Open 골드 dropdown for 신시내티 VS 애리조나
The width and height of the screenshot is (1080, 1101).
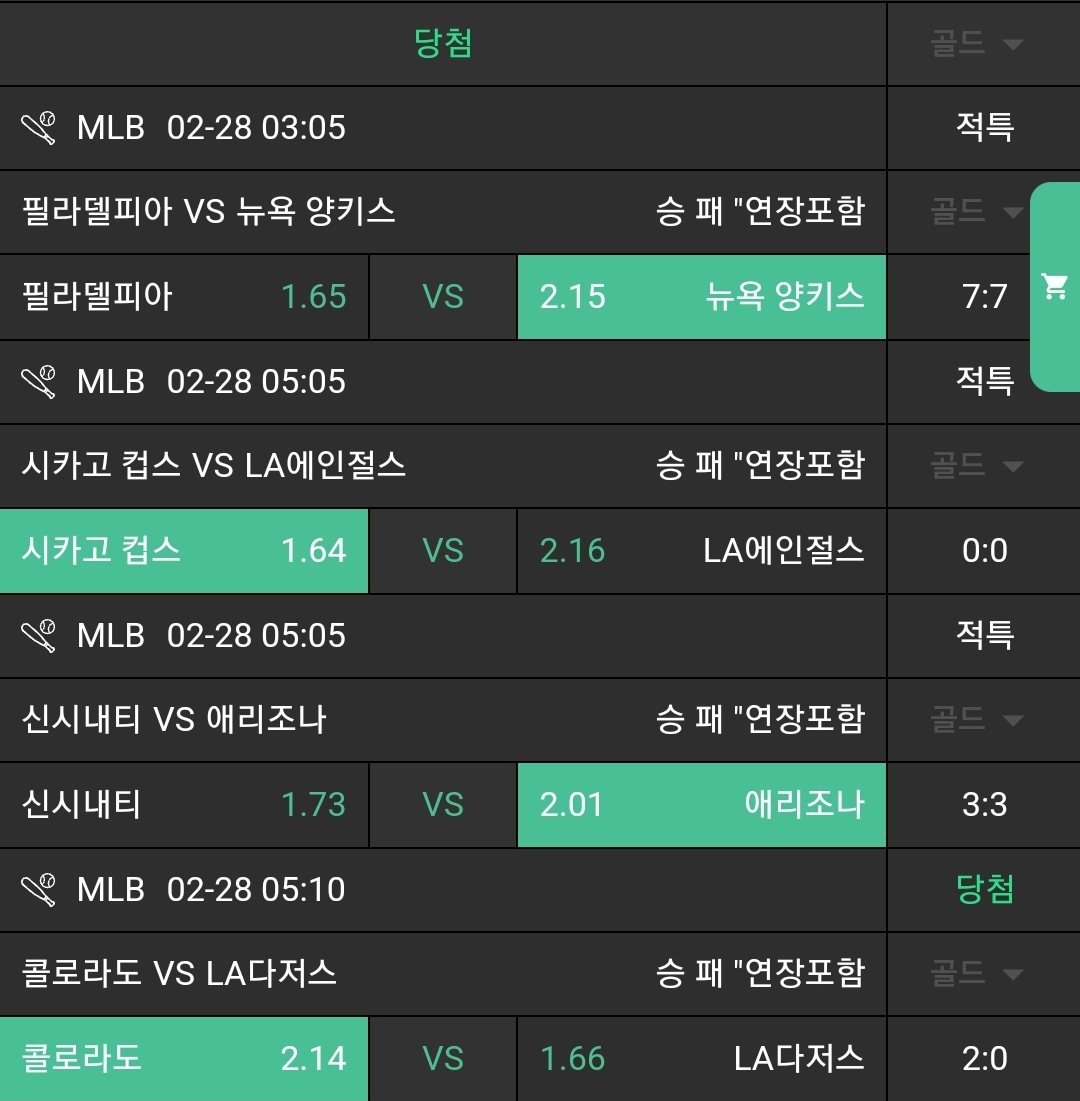[x=977, y=720]
